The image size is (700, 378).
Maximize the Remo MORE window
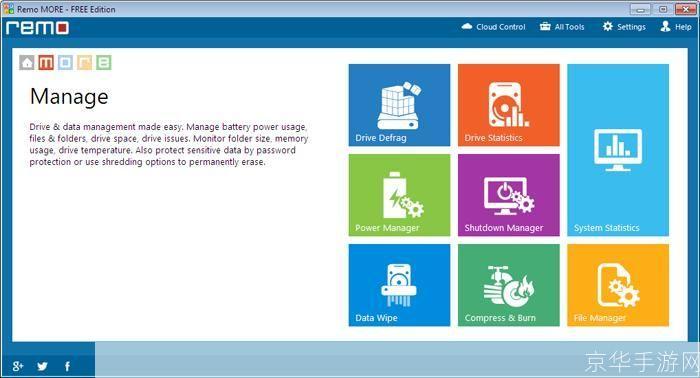[x=663, y=9]
